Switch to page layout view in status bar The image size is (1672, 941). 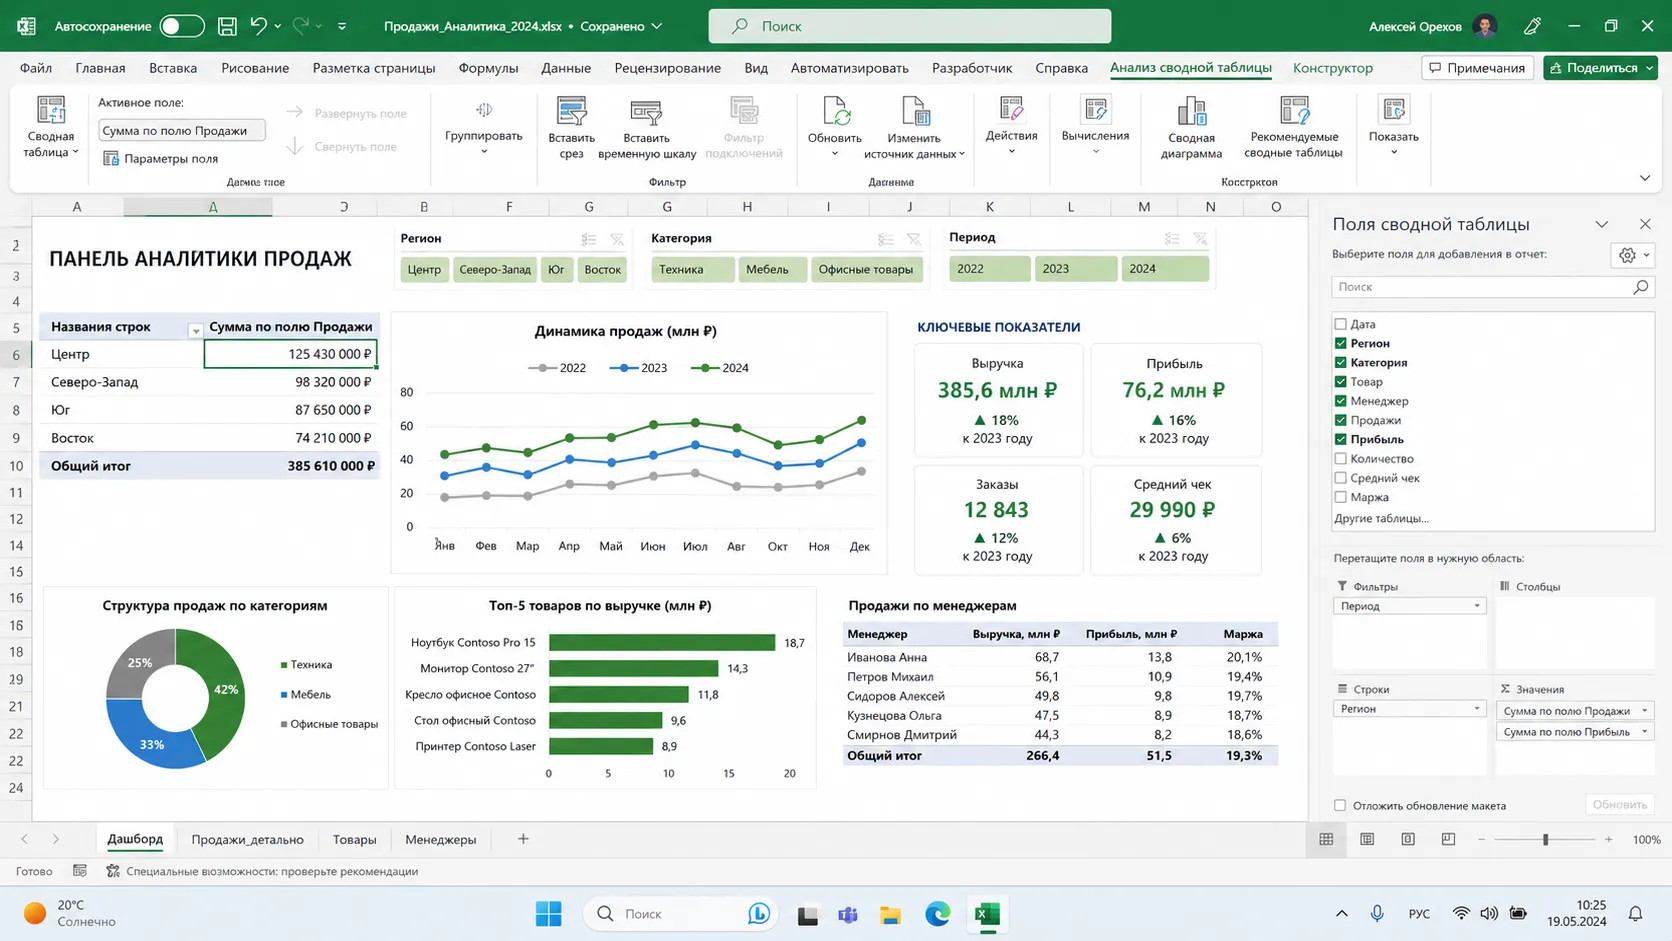[x=1367, y=839]
